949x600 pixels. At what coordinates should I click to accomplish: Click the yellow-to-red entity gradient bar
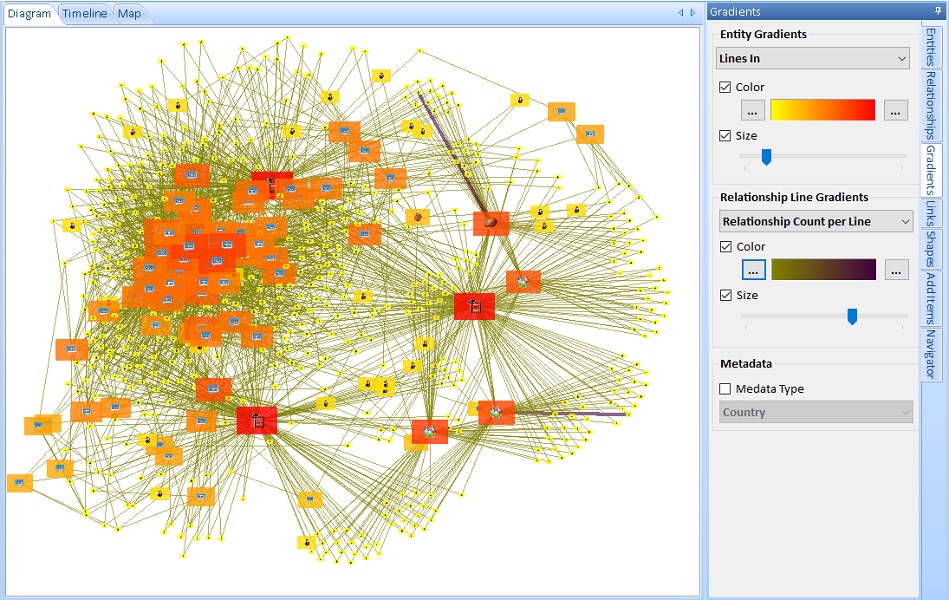click(822, 110)
